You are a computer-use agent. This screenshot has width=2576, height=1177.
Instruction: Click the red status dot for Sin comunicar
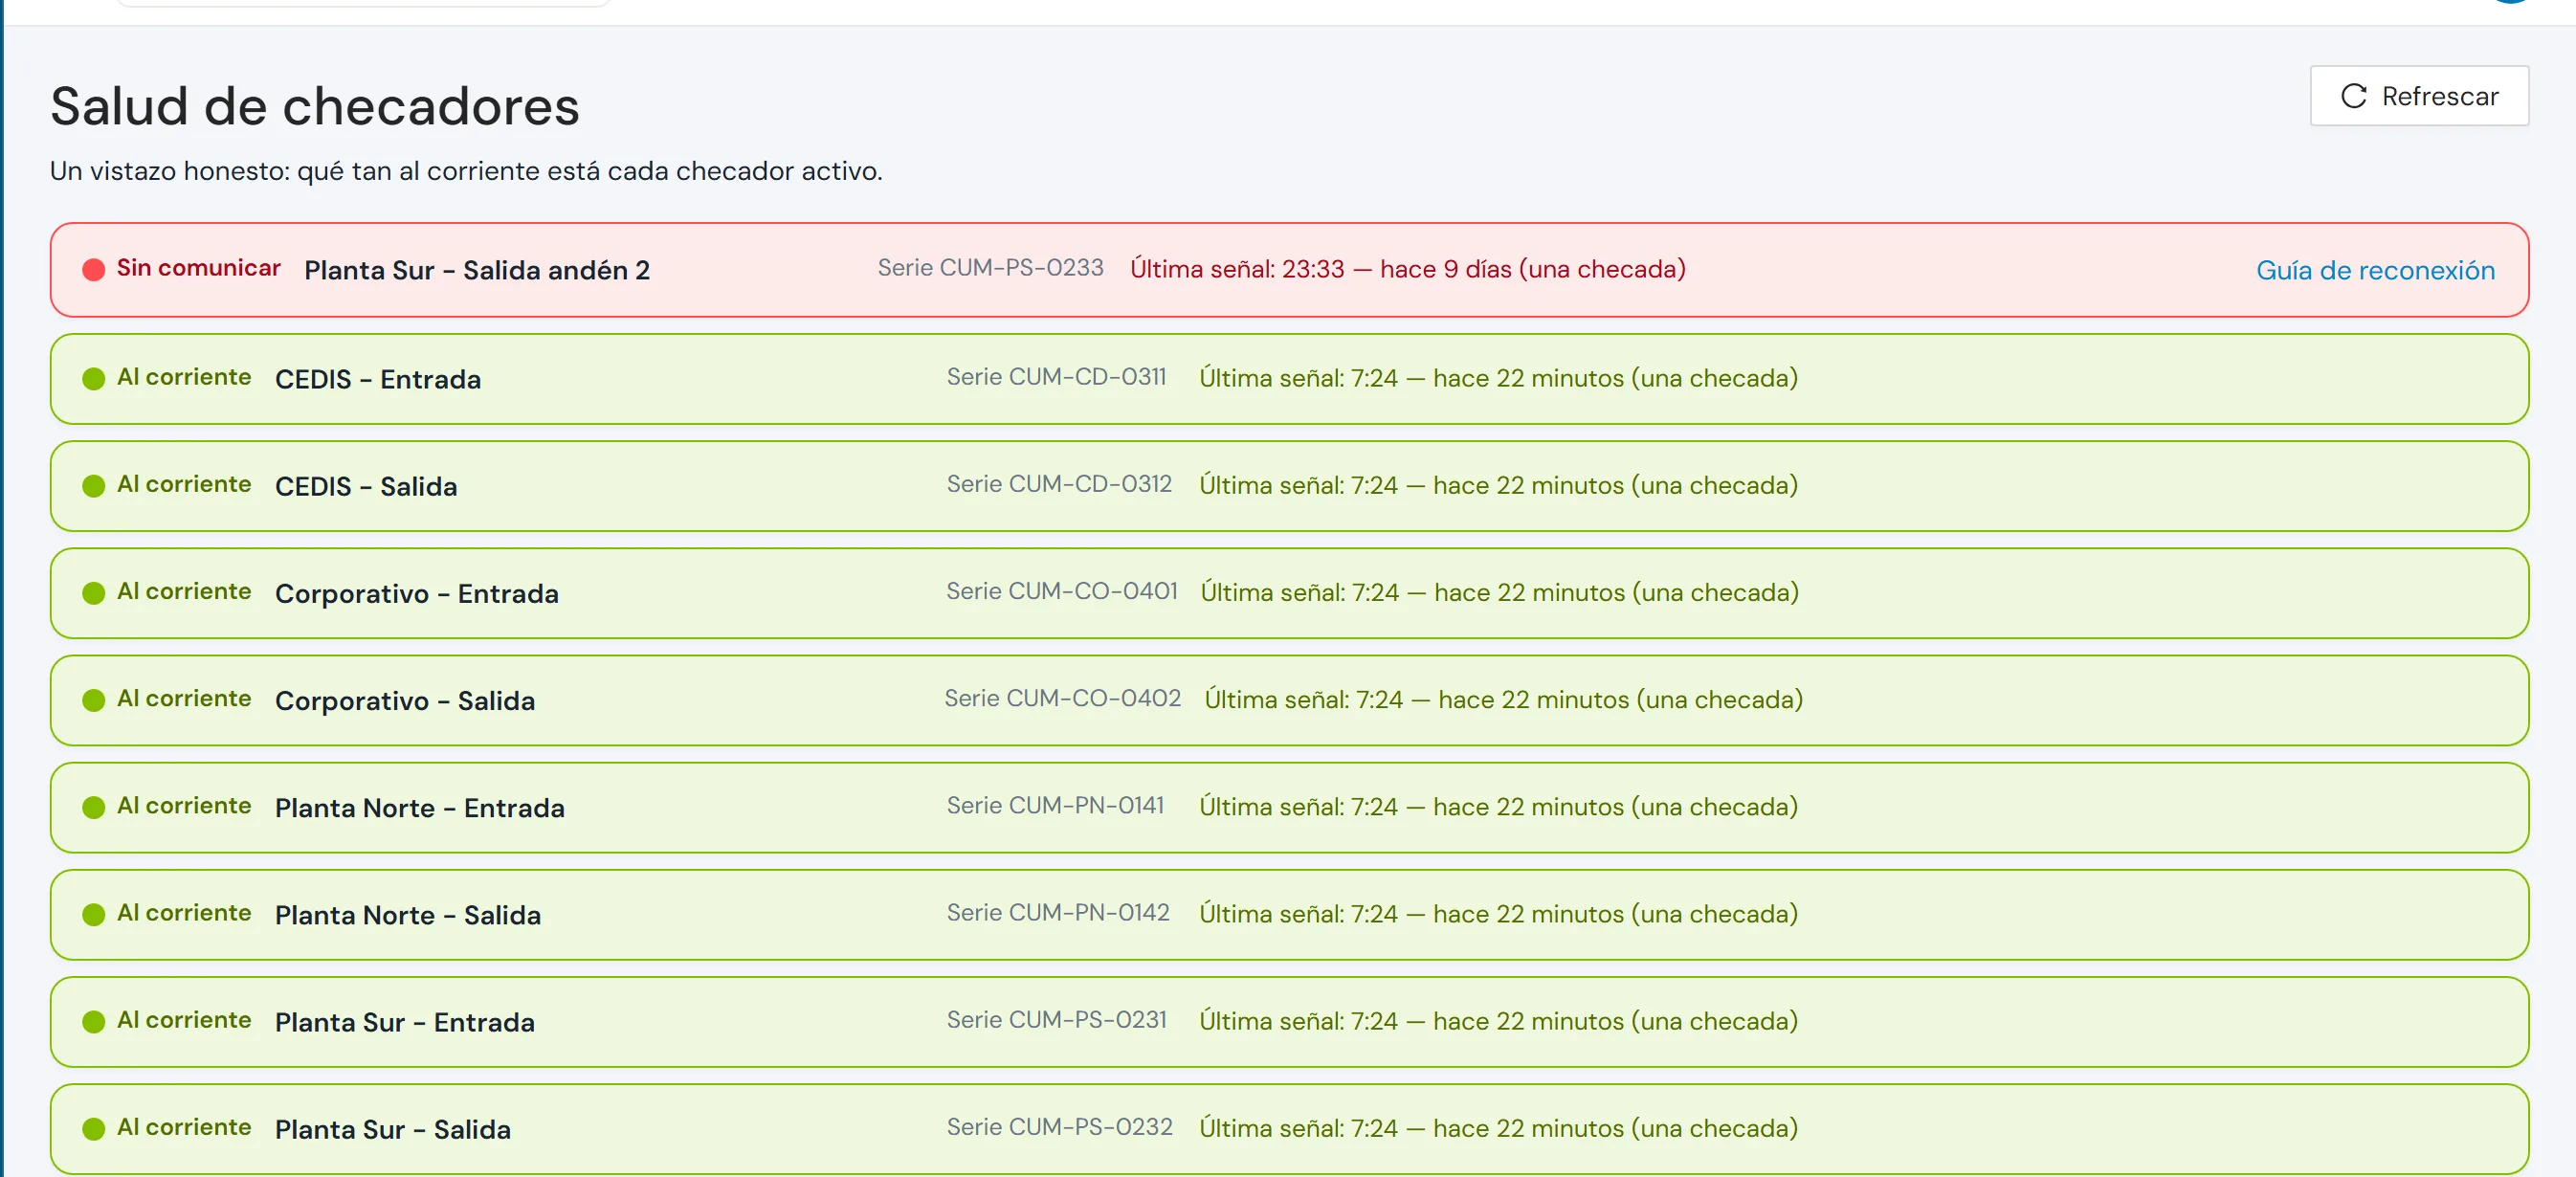pyautogui.click(x=94, y=270)
